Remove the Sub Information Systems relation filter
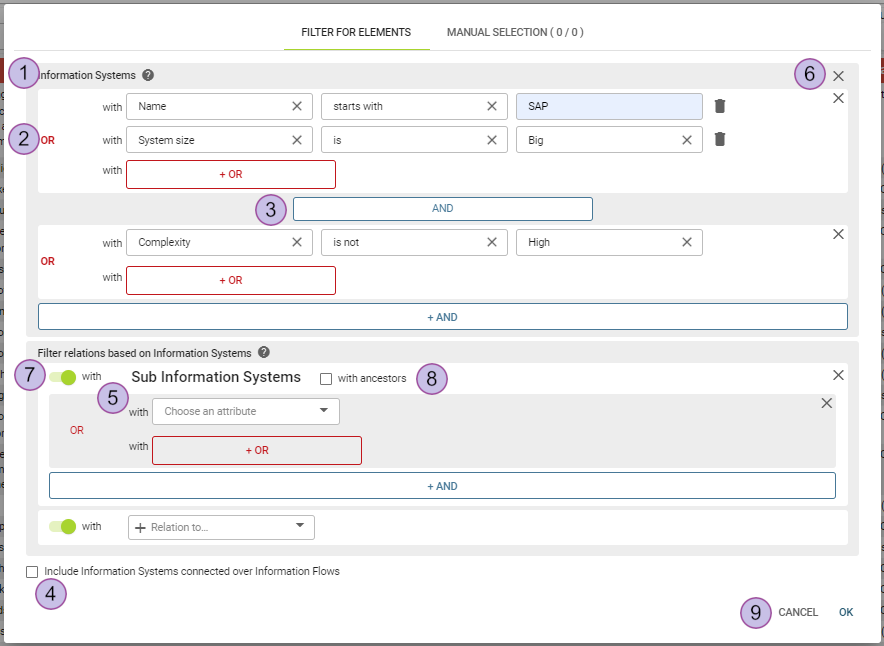This screenshot has height=646, width=884. [x=838, y=375]
